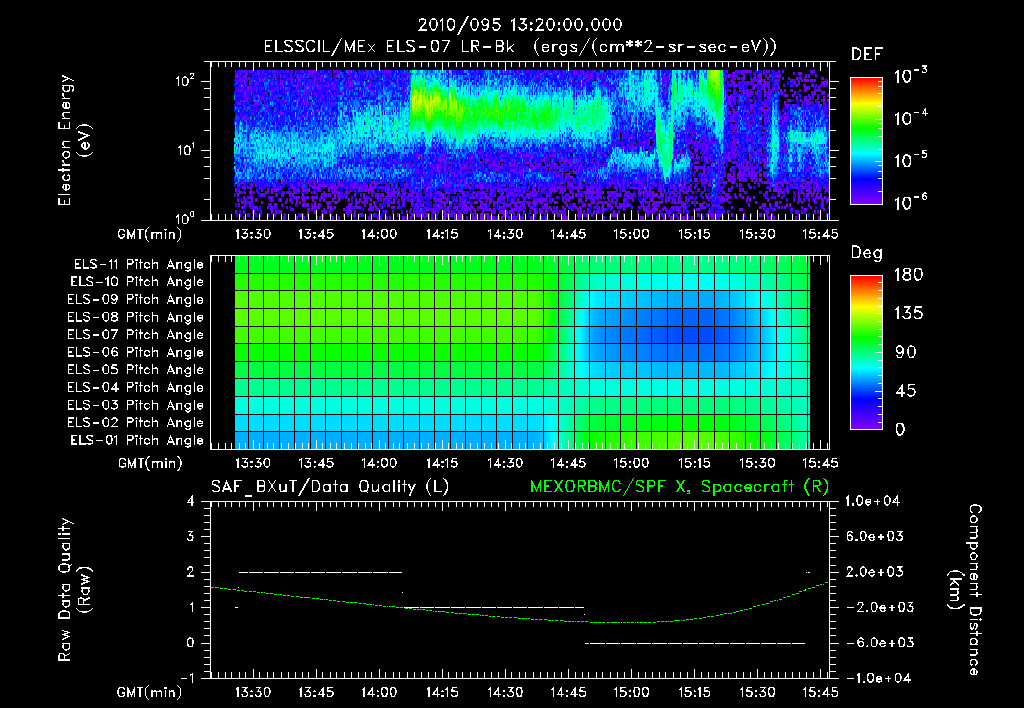Select the SAF_BXuT/Data Quality (L) legend
The width and height of the screenshot is (1024, 708).
[330, 487]
